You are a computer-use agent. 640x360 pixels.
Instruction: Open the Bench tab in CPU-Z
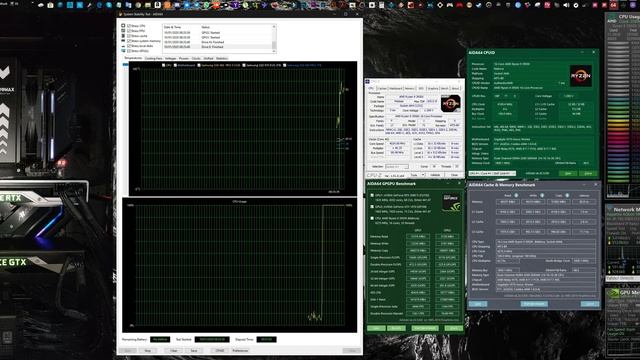point(445,88)
